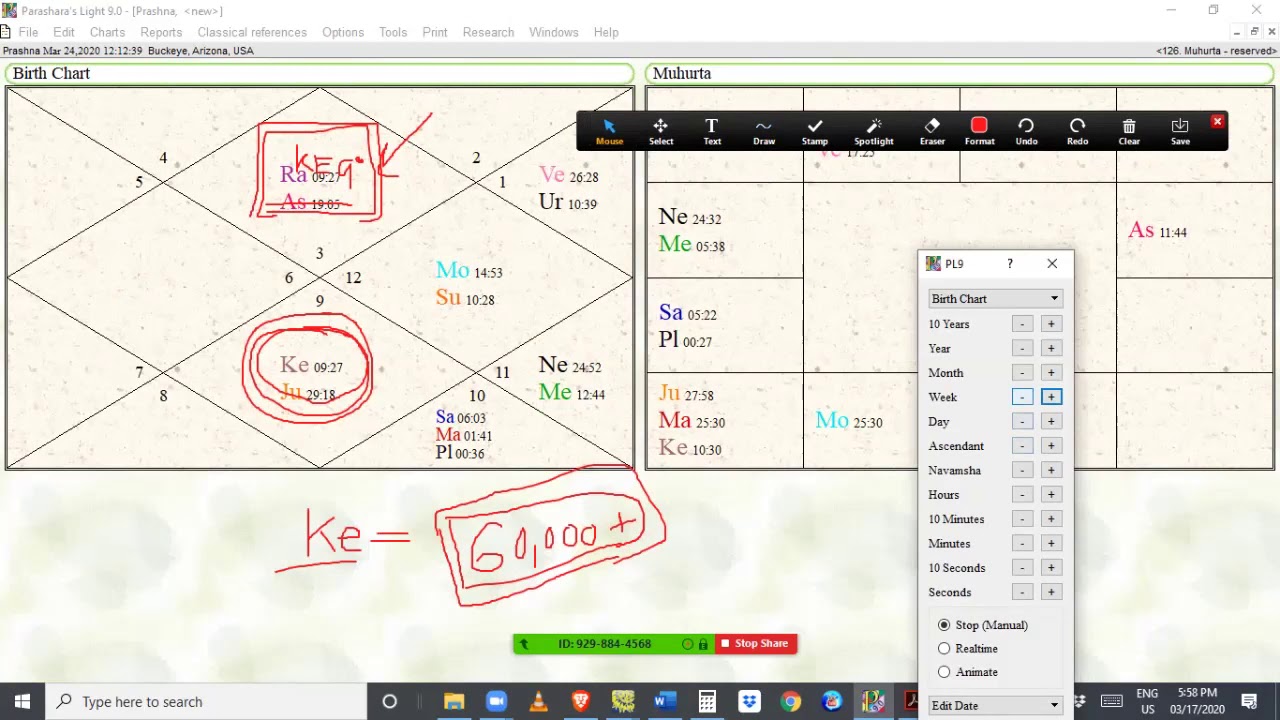
Task: Increase by 10 Minutes
Action: click(x=1051, y=519)
